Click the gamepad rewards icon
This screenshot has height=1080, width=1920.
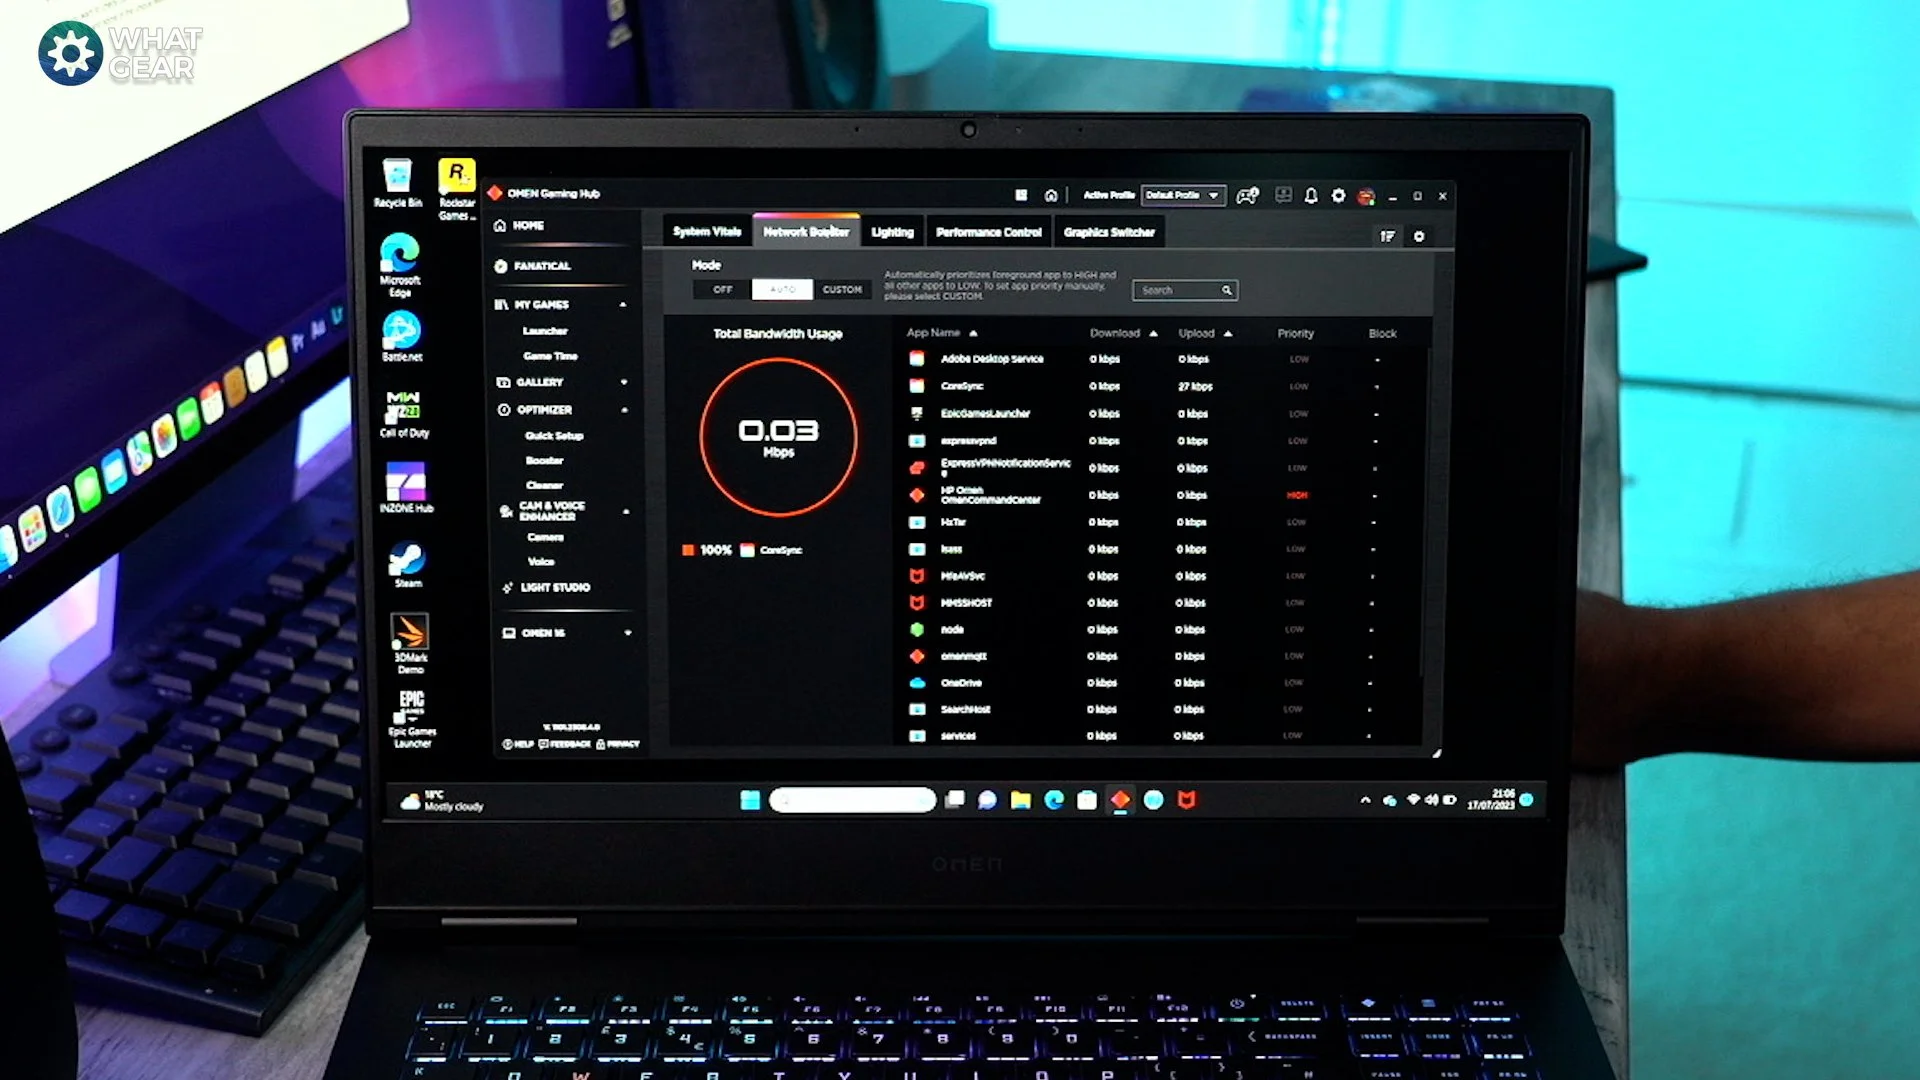coord(1247,196)
